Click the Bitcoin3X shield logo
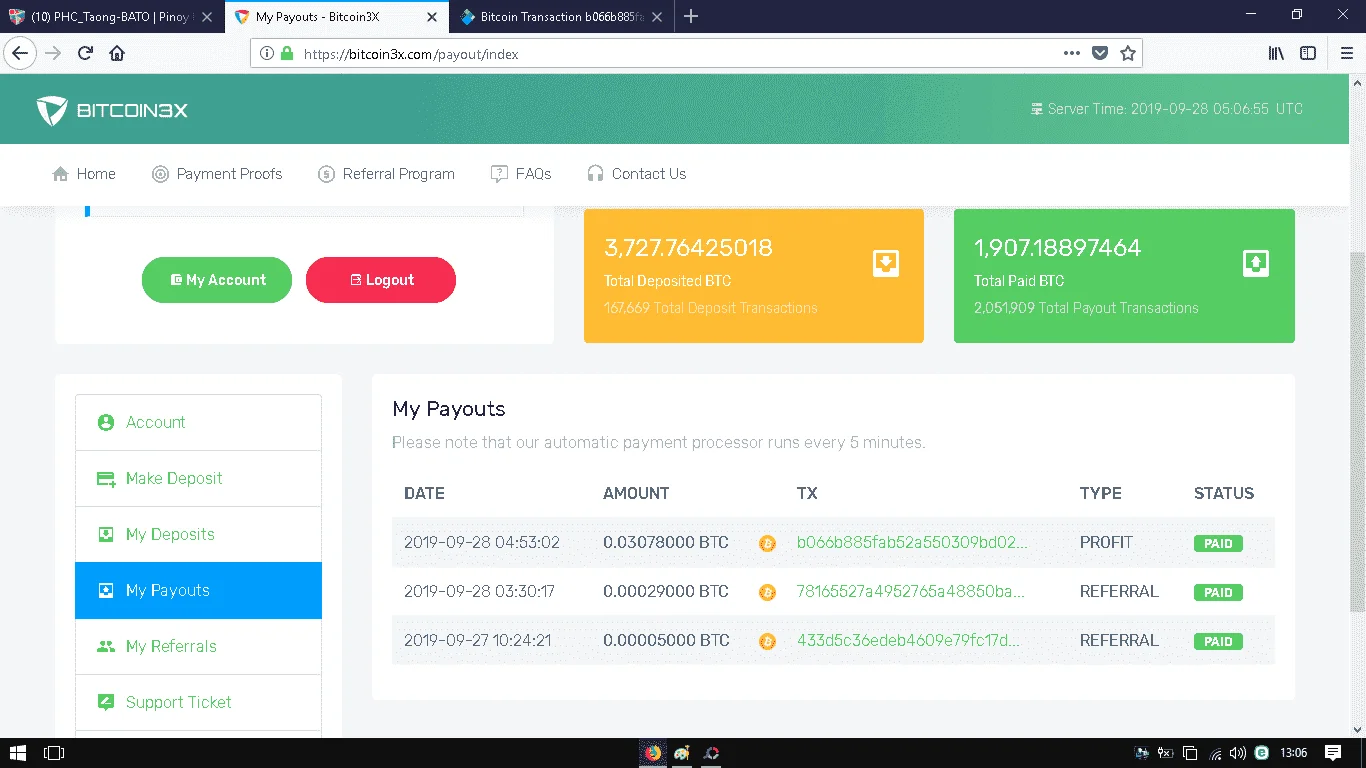This screenshot has height=768, width=1366. tap(52, 110)
